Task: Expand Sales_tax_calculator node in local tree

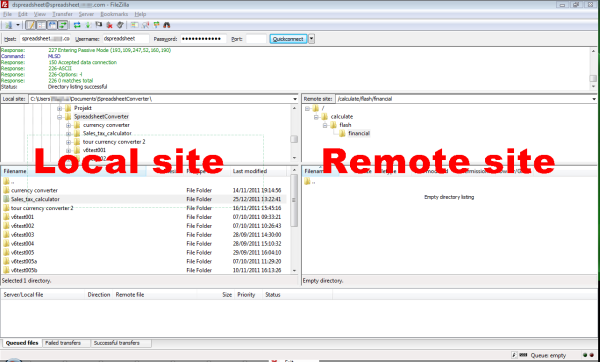Action: click(x=68, y=134)
